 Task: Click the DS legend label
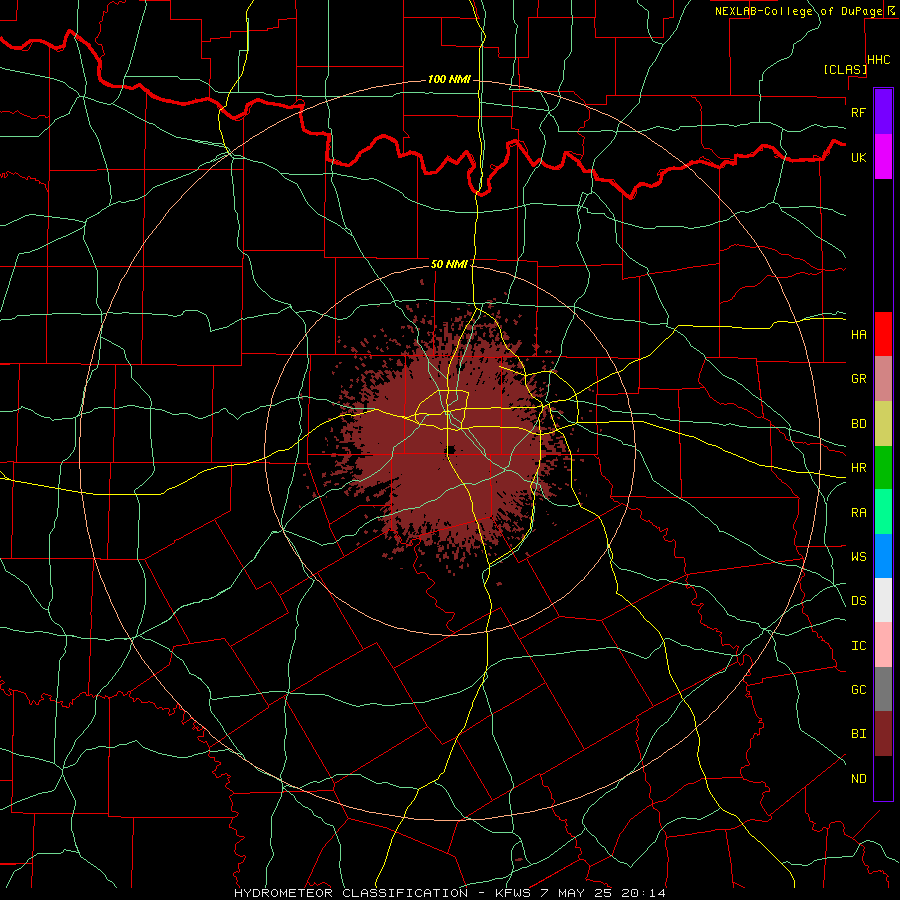point(858,601)
